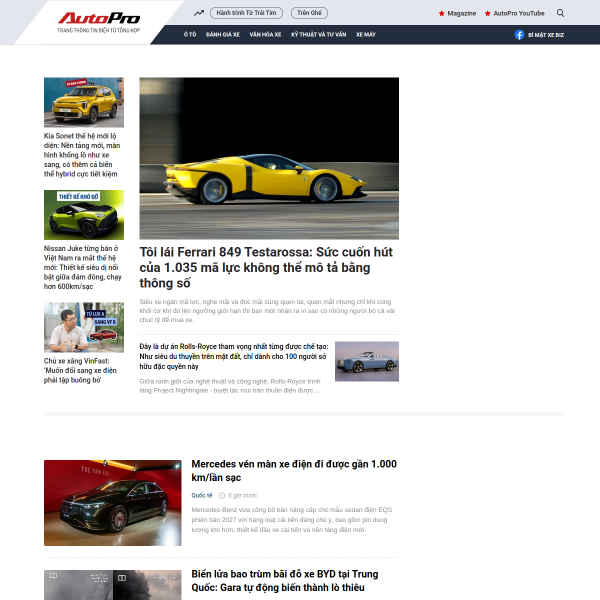The width and height of the screenshot is (600, 600).
Task: Select the Đánh Giá Xe menu
Action: pos(223,34)
